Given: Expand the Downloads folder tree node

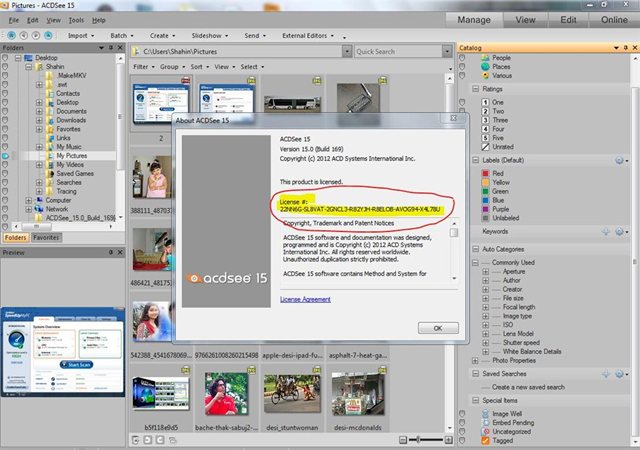Looking at the screenshot, I should [39, 120].
